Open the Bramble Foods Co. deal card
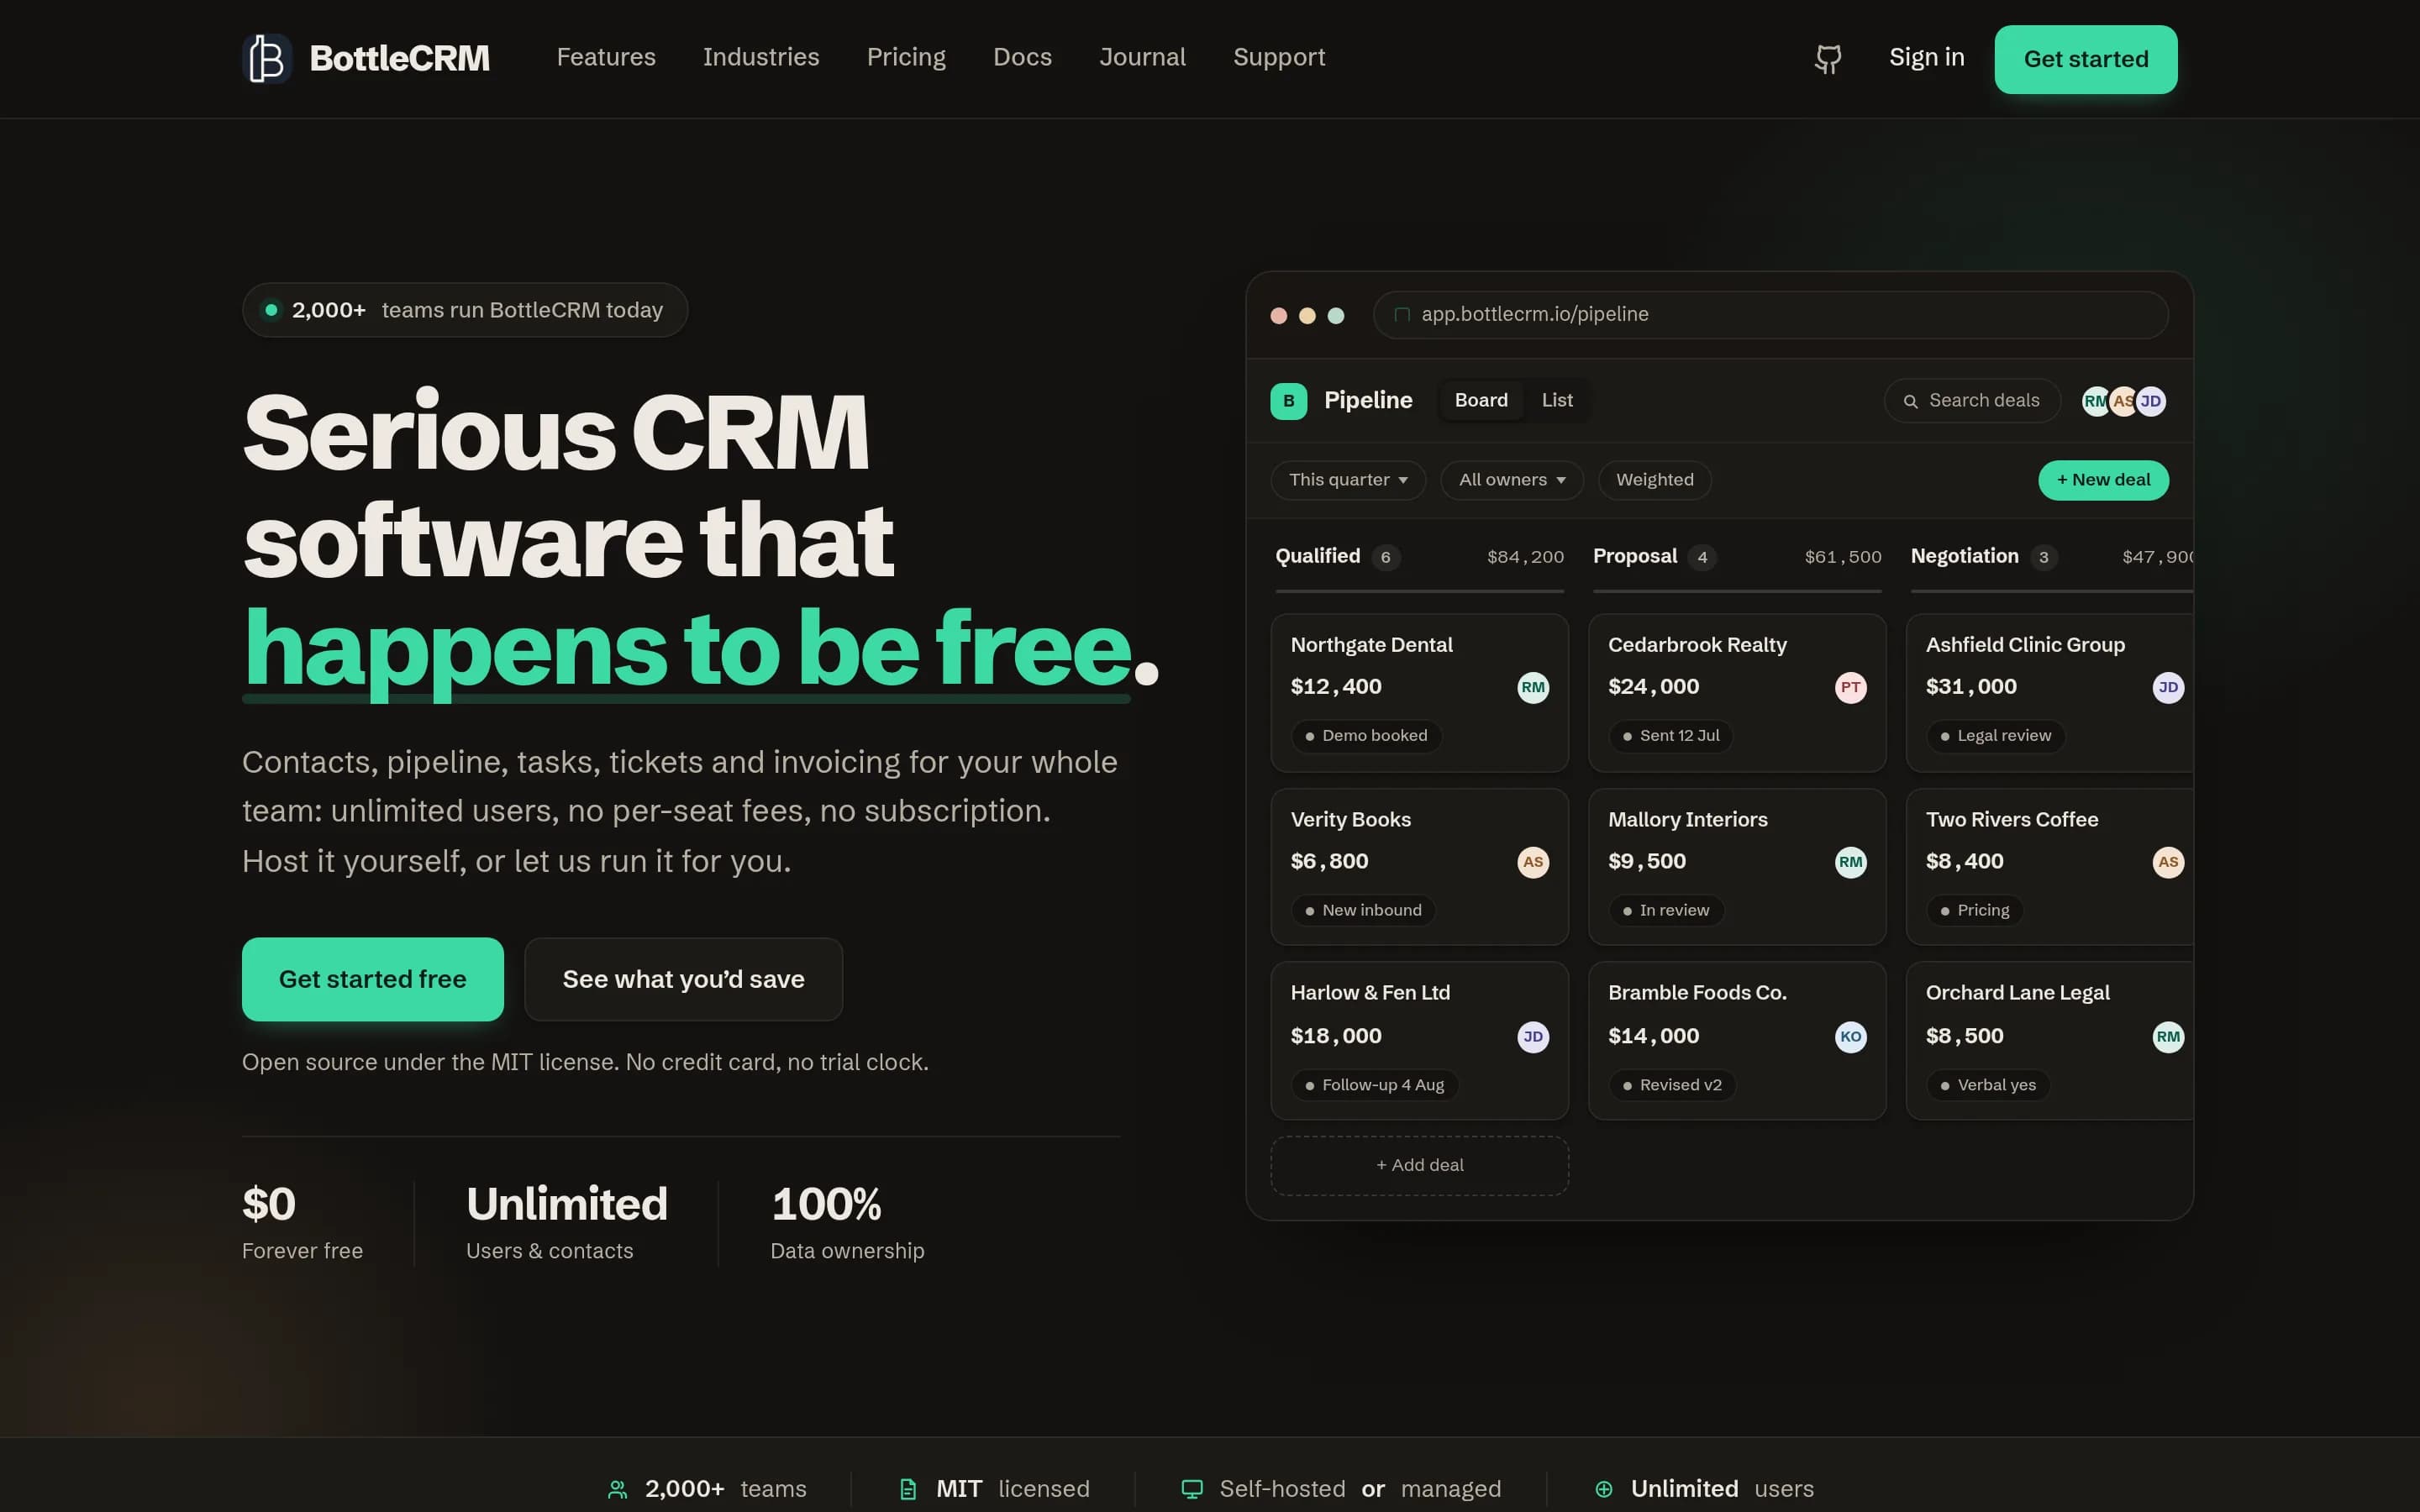Image resolution: width=2420 pixels, height=1512 pixels. coord(1737,1041)
